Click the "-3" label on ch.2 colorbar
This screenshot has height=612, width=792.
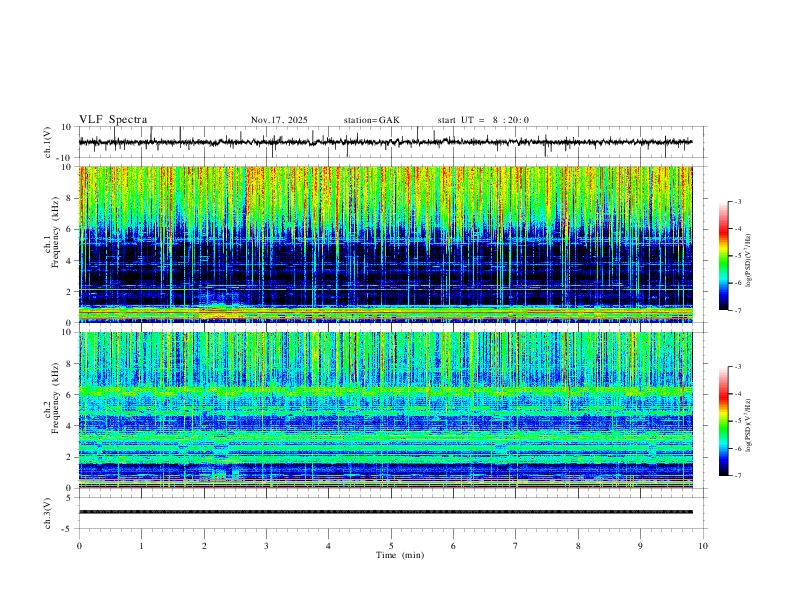(737, 367)
